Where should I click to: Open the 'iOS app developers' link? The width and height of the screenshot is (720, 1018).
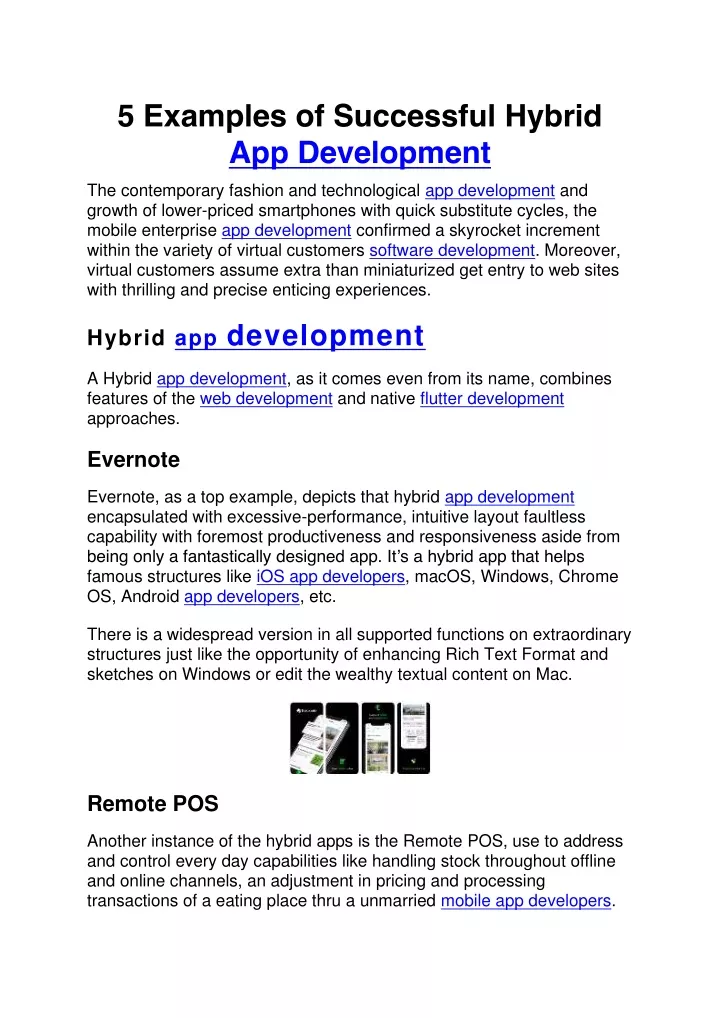tap(330, 577)
